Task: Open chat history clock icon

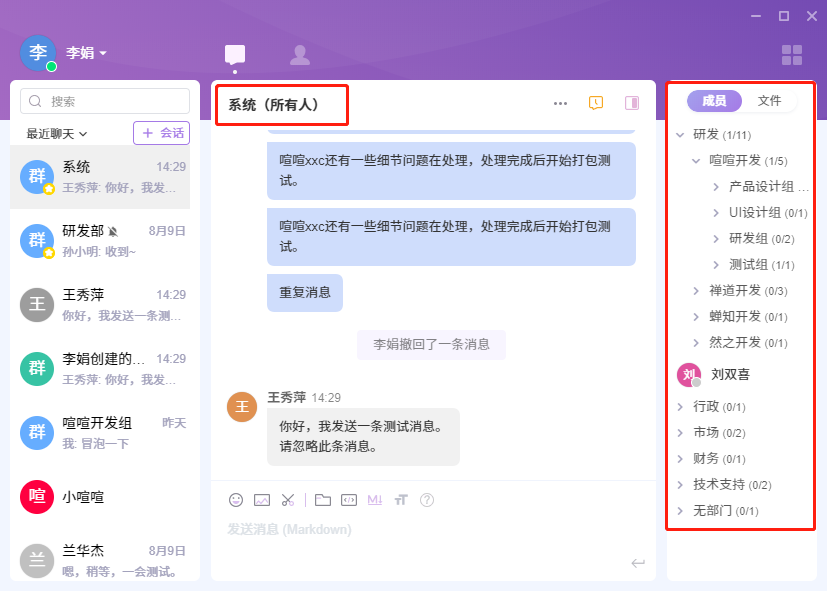Action: 596,103
